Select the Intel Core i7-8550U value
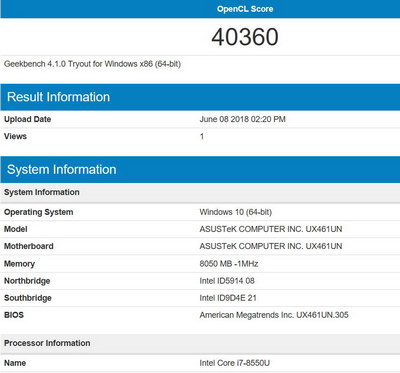This screenshot has width=400, height=373. (x=235, y=363)
